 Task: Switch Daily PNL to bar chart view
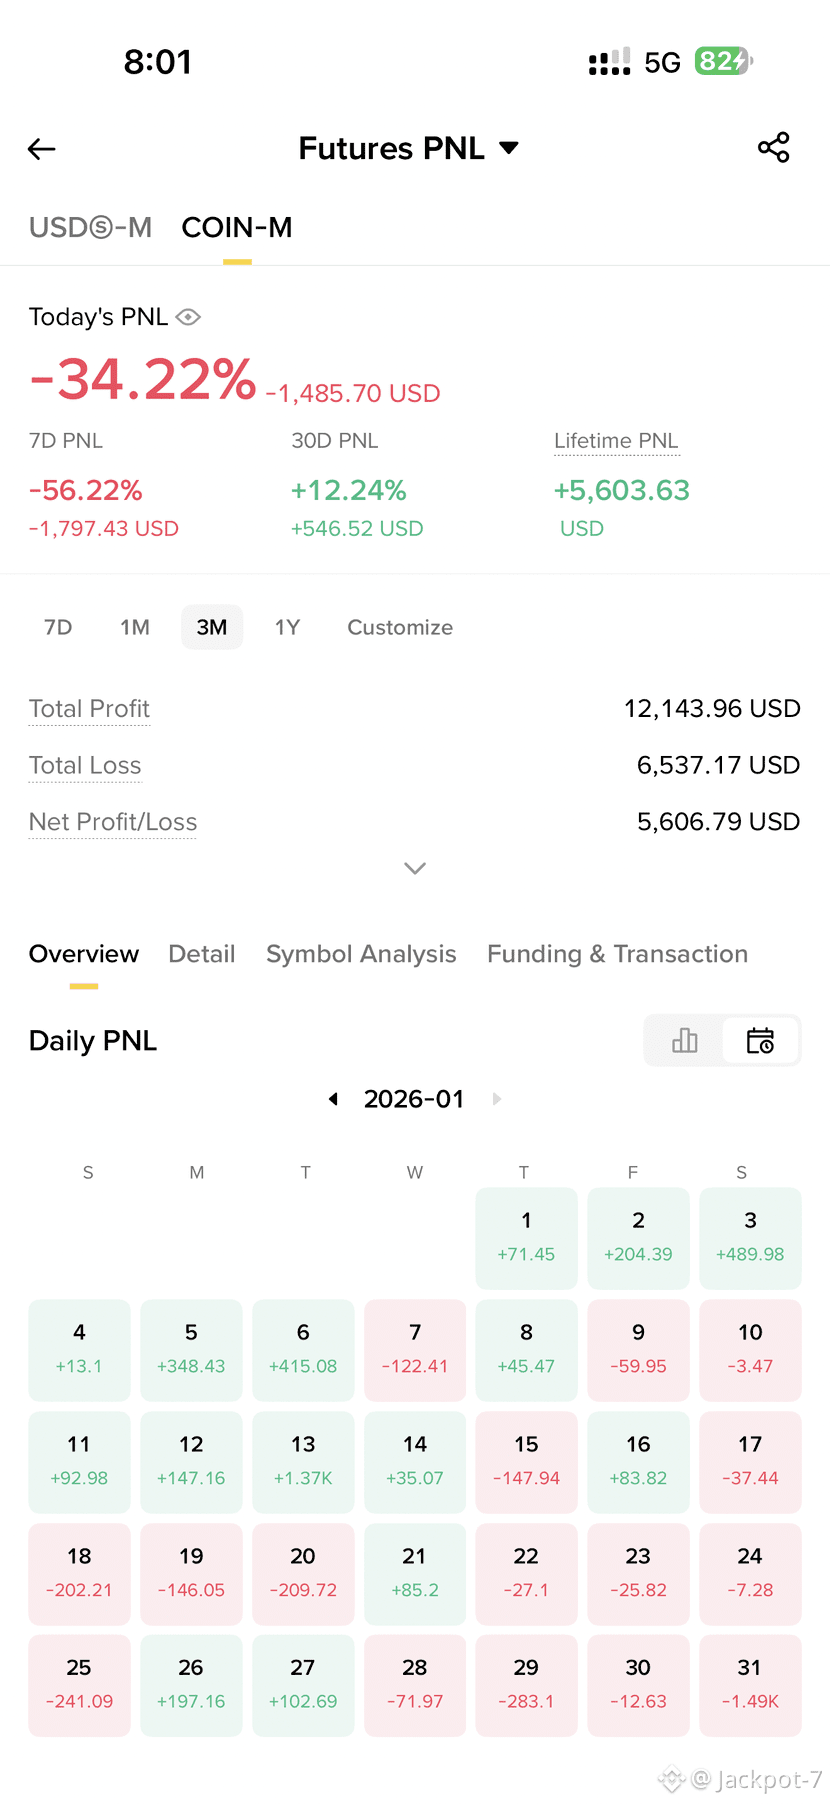pyautogui.click(x=685, y=1040)
